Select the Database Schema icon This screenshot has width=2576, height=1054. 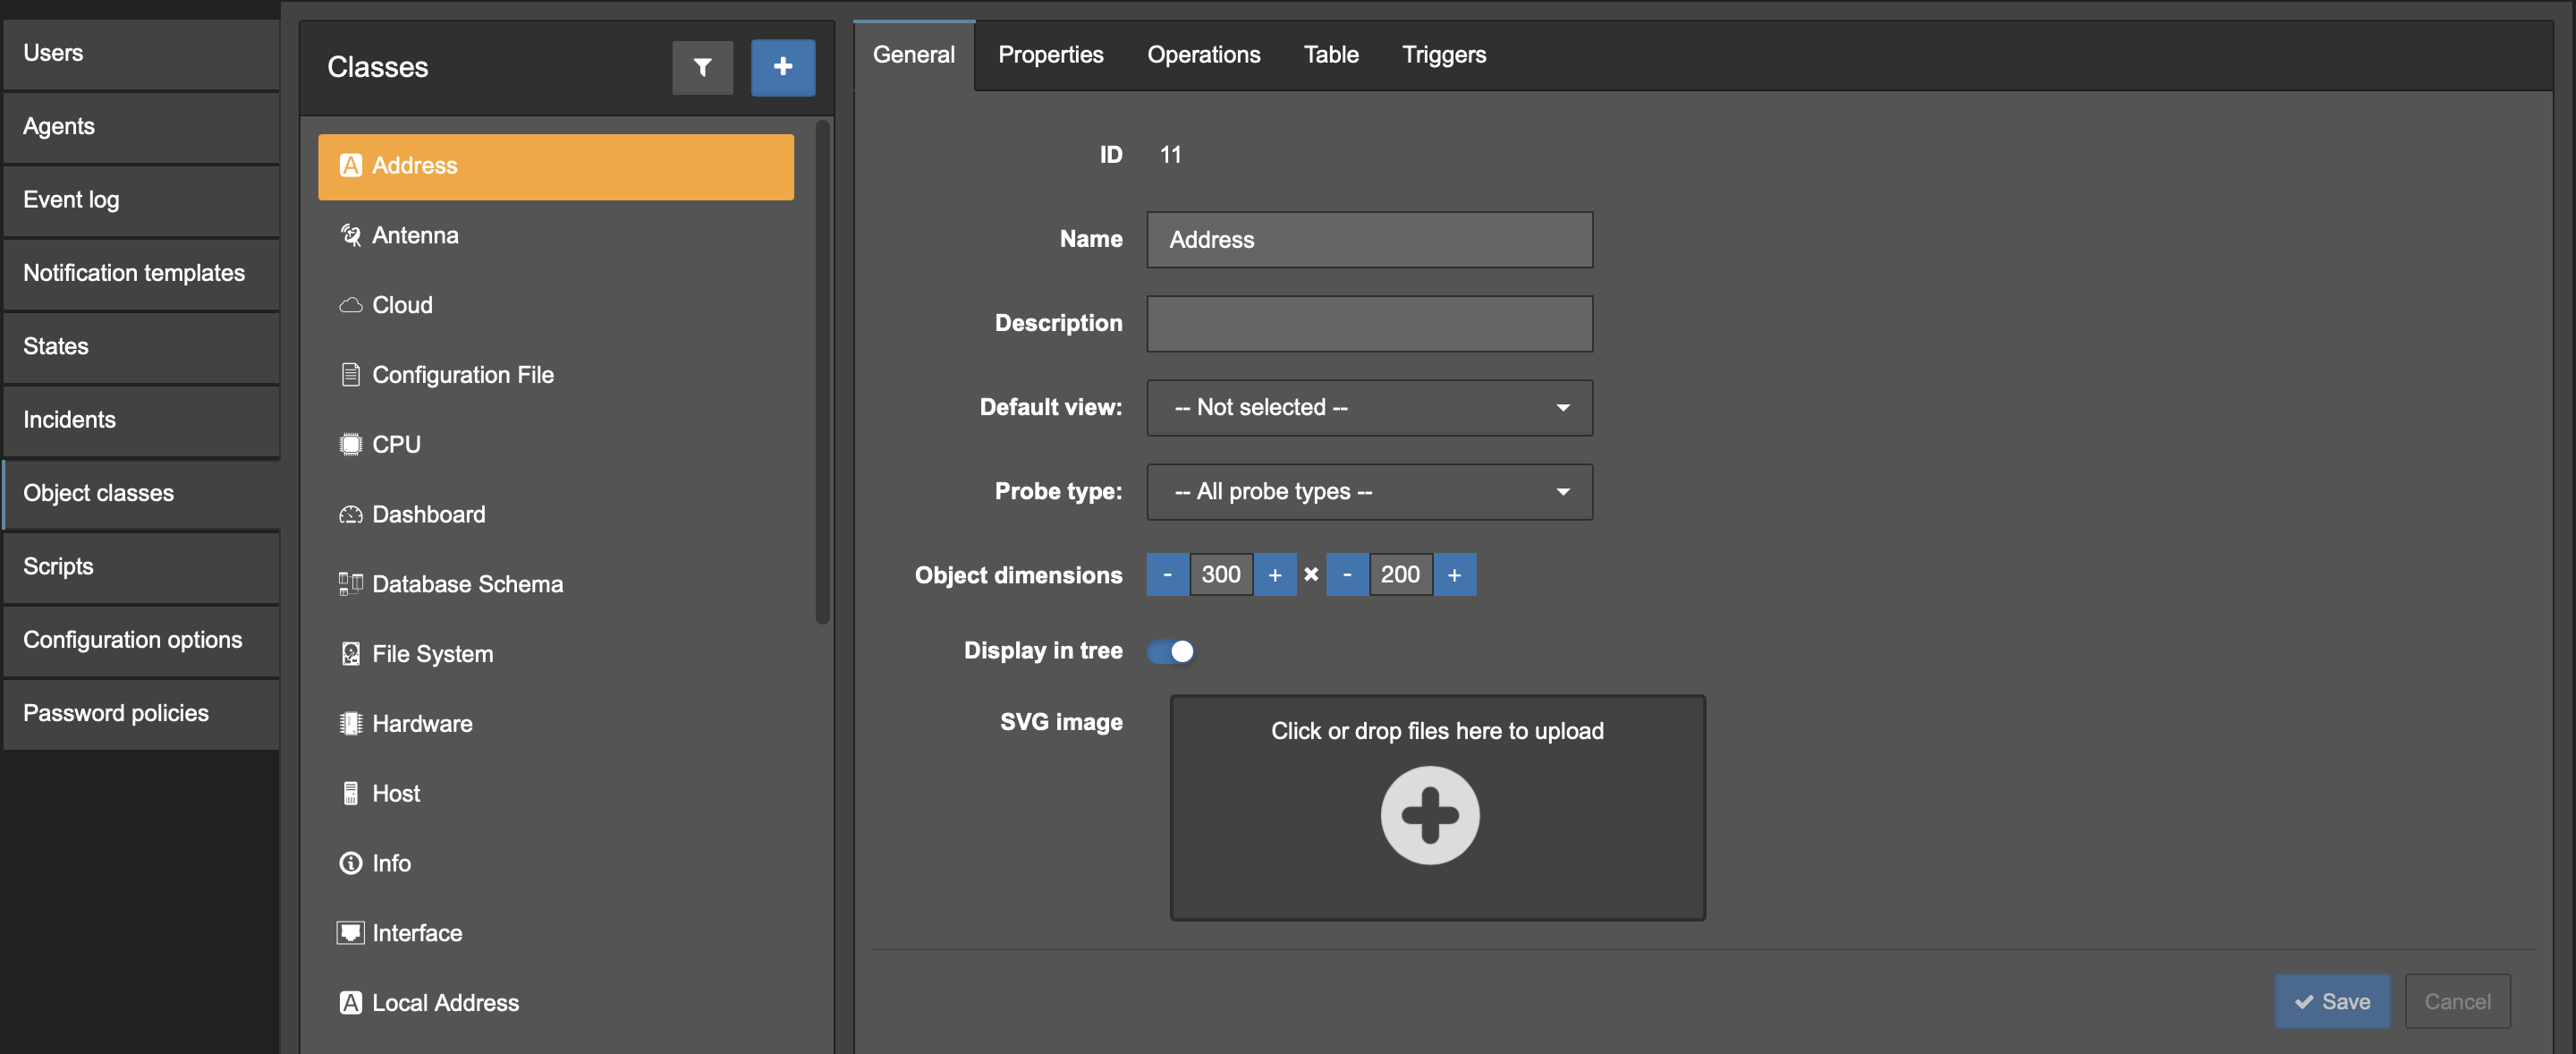pyautogui.click(x=350, y=584)
